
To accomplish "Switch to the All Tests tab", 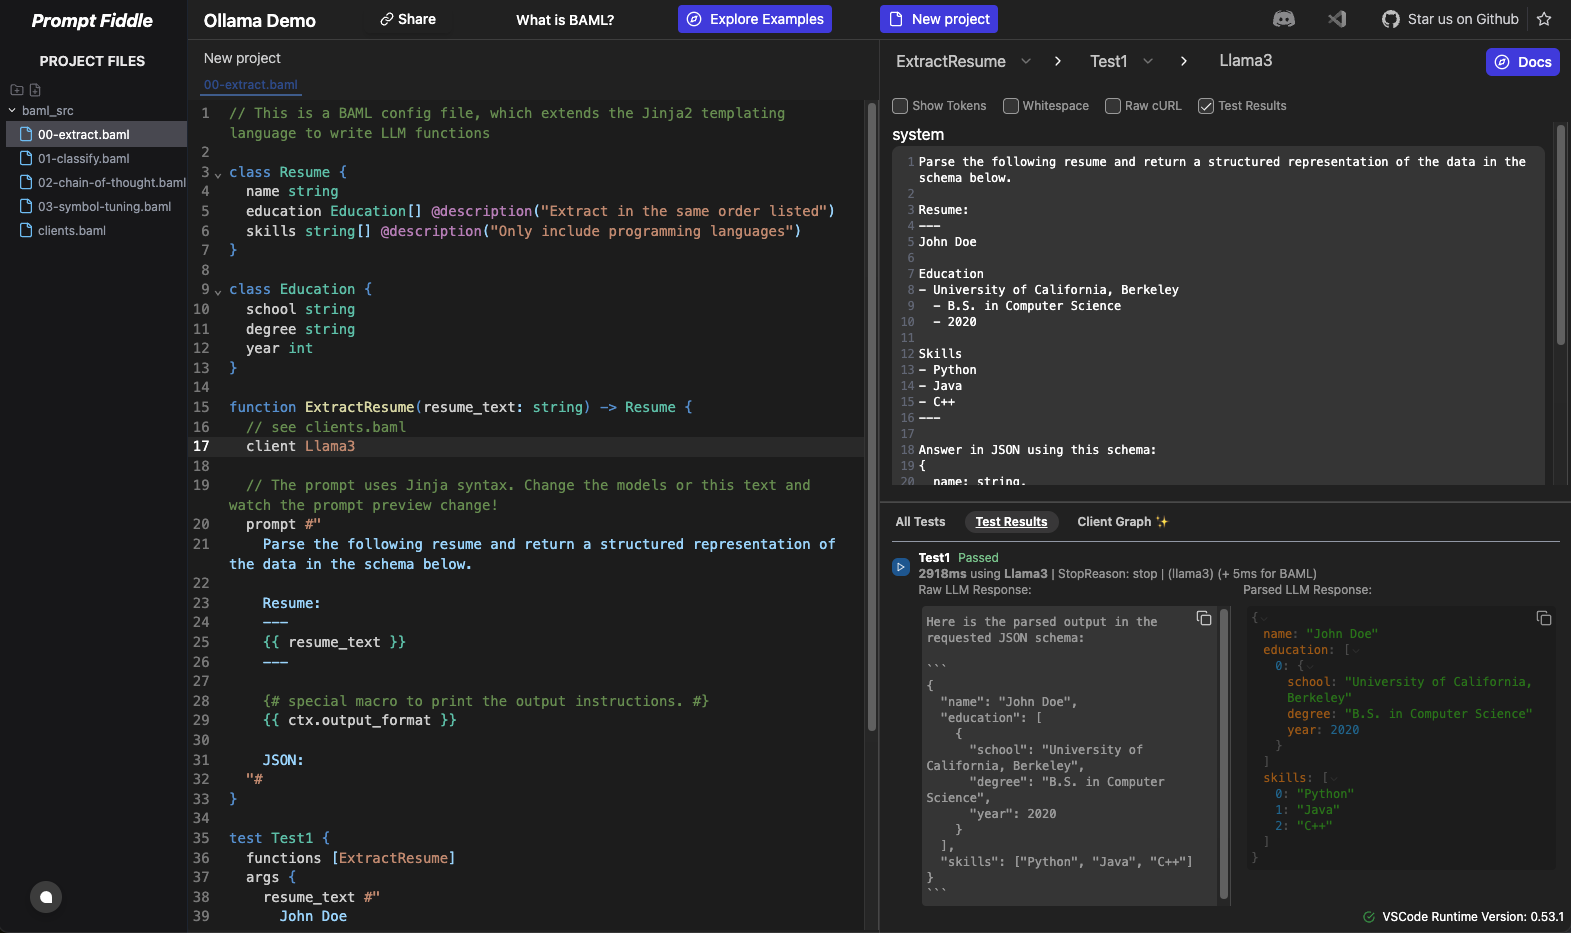I will click(920, 522).
